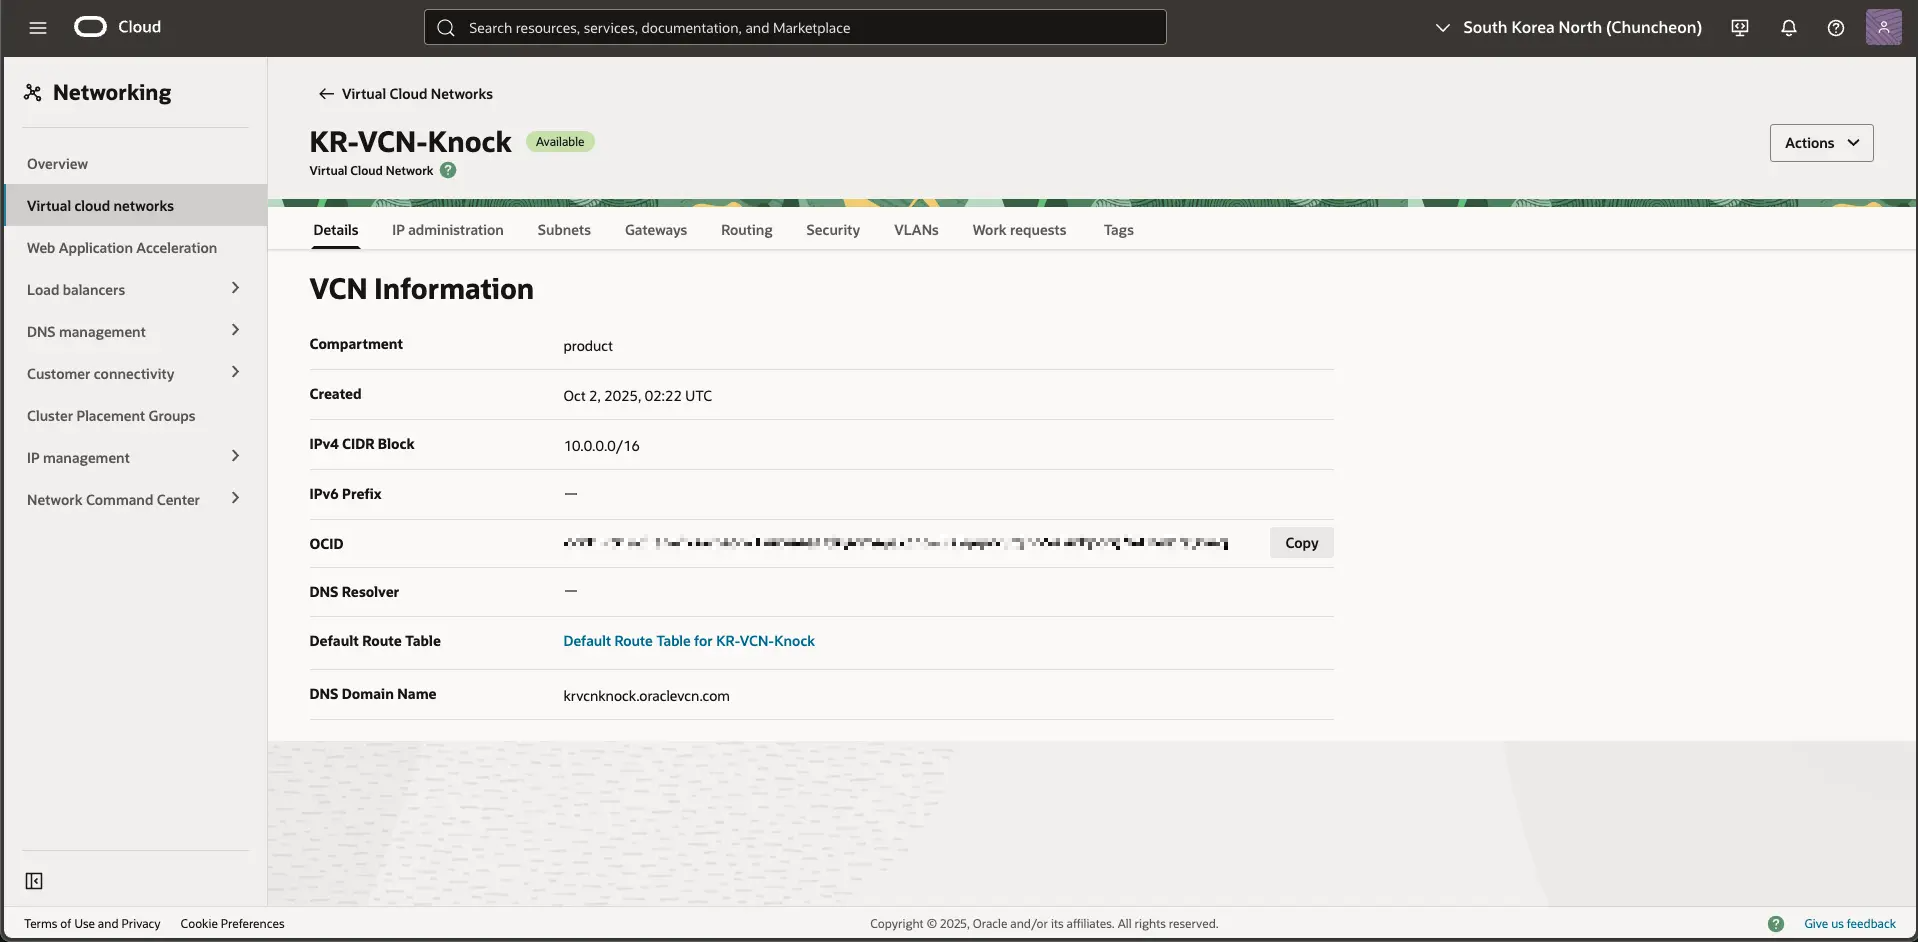Open the hamburger navigation menu
The width and height of the screenshot is (1918, 942).
tap(38, 28)
